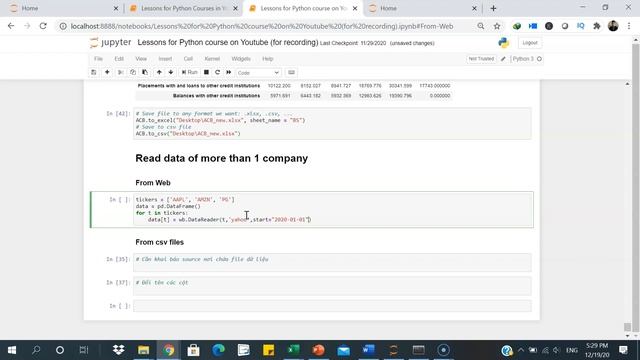Open the Help menu

pyautogui.click(x=267, y=59)
